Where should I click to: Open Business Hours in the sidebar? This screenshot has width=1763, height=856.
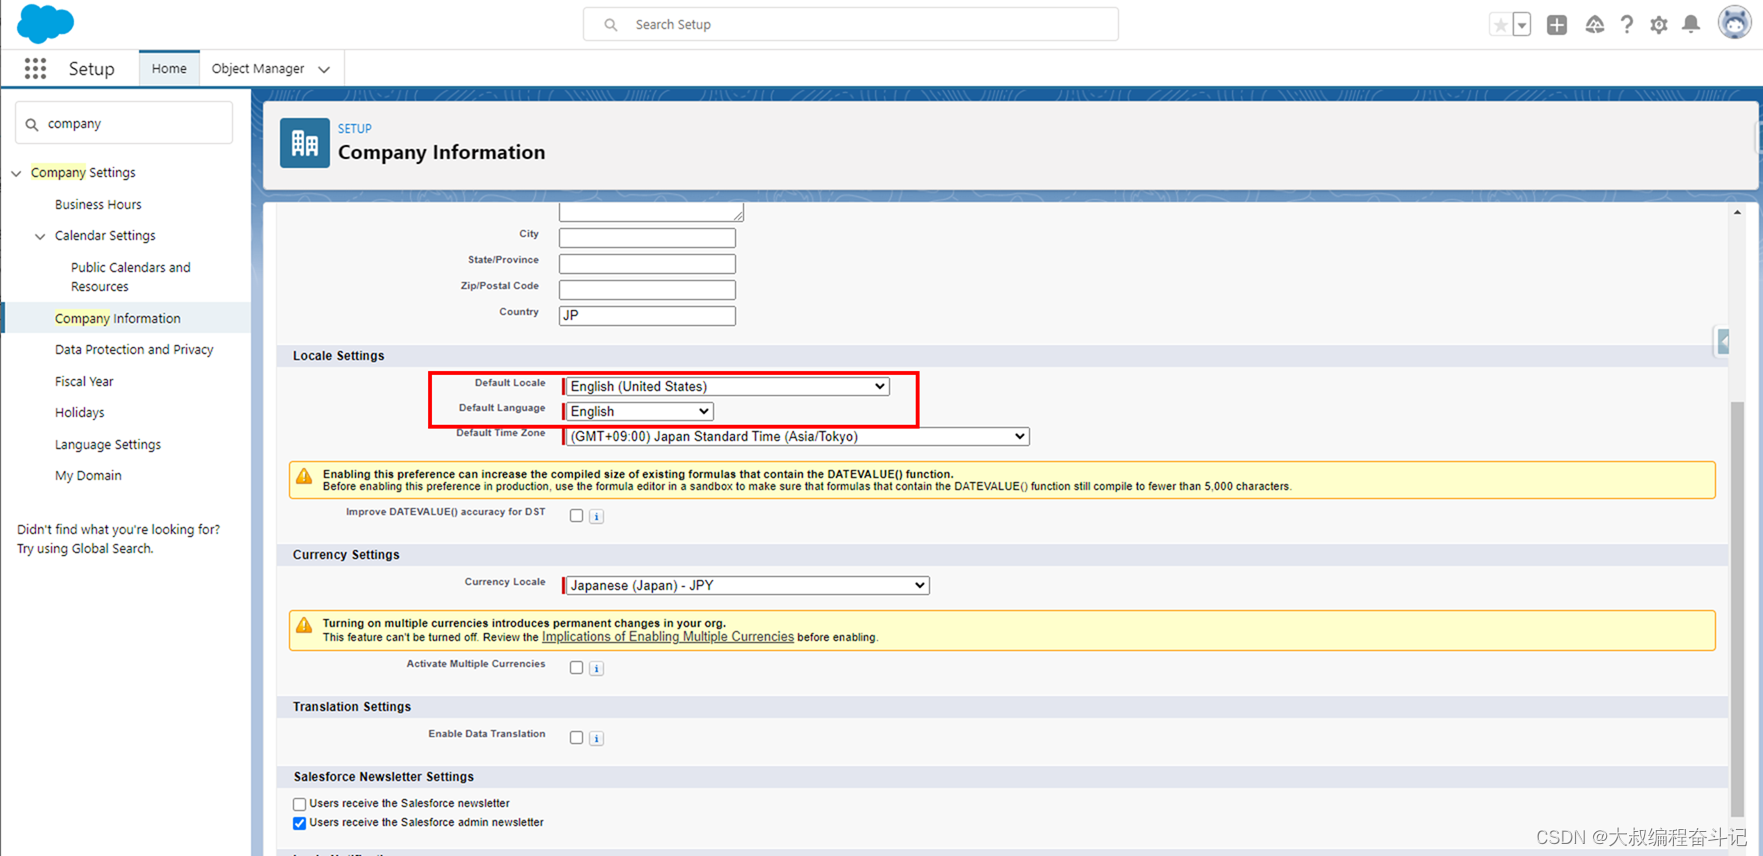pos(98,204)
